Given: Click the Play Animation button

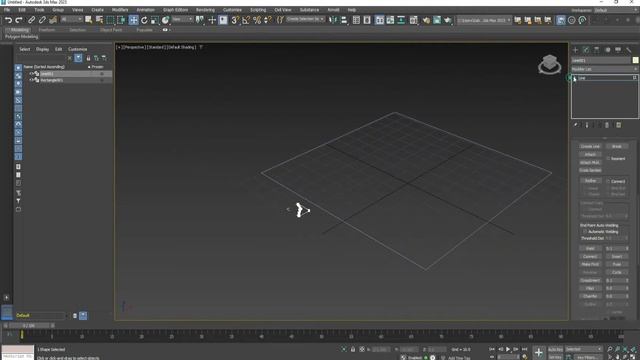Looking at the screenshot, I should [x=508, y=349].
